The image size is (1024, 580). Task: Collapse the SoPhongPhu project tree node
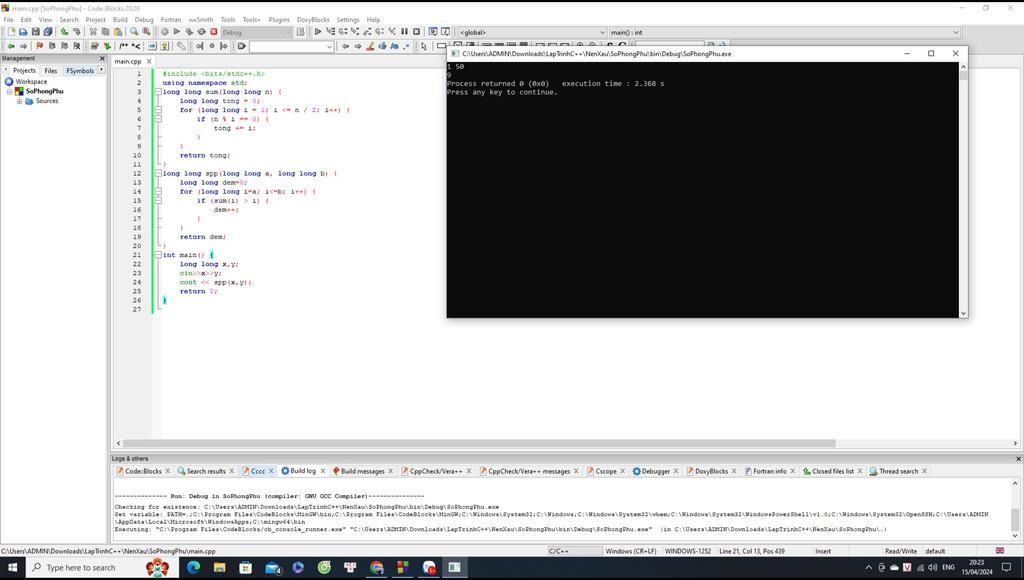10,91
